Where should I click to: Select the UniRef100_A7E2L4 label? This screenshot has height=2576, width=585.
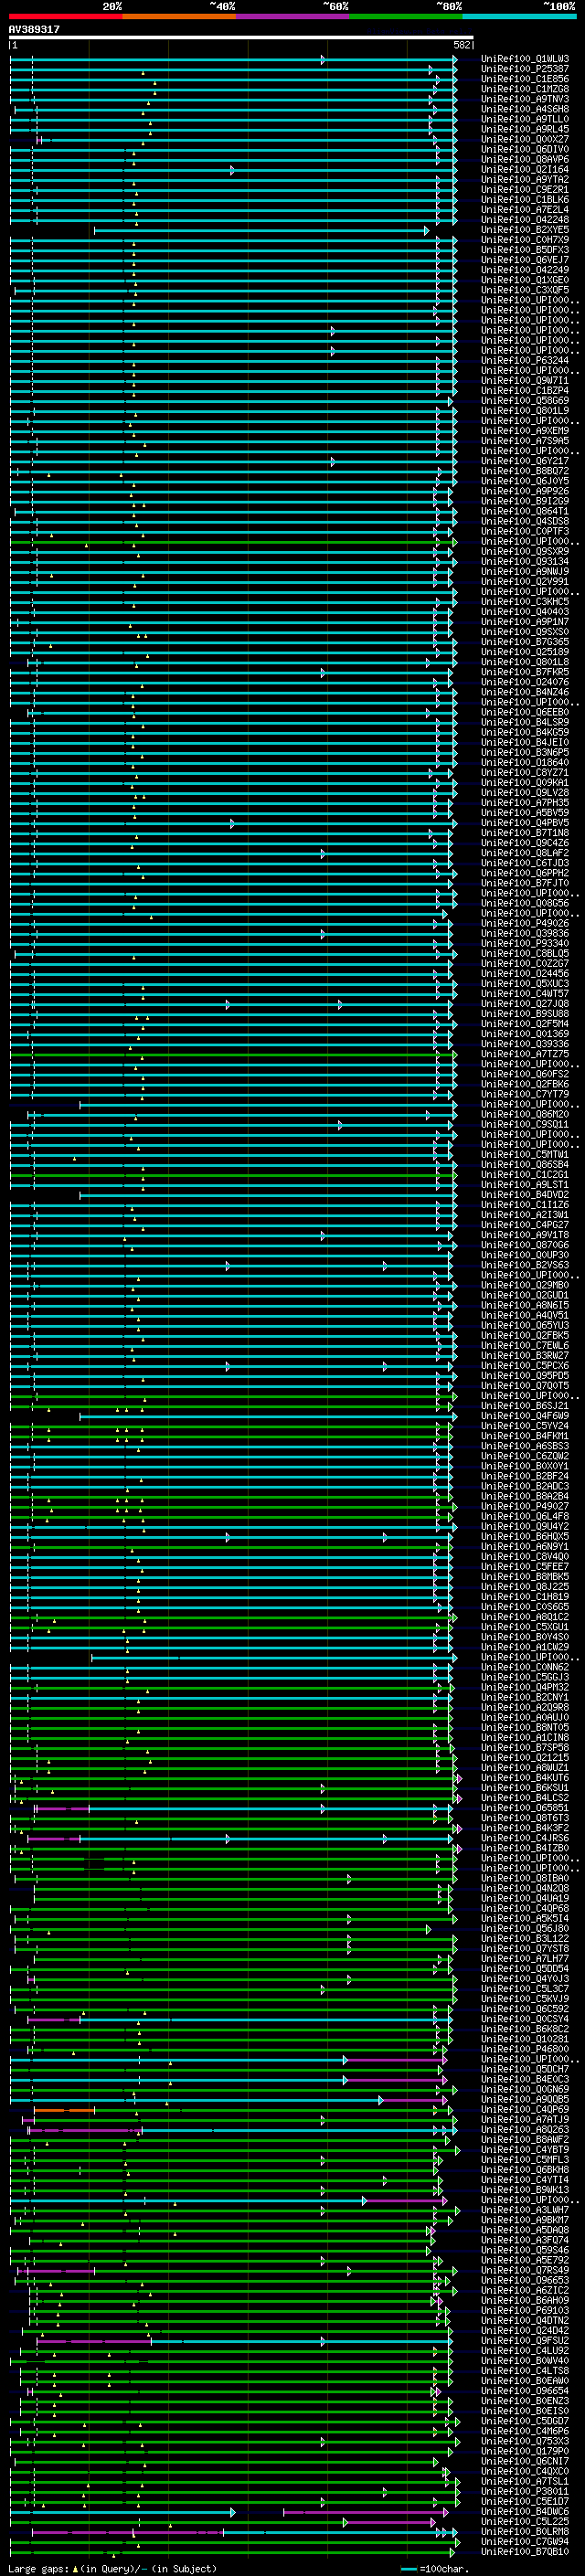click(x=525, y=209)
